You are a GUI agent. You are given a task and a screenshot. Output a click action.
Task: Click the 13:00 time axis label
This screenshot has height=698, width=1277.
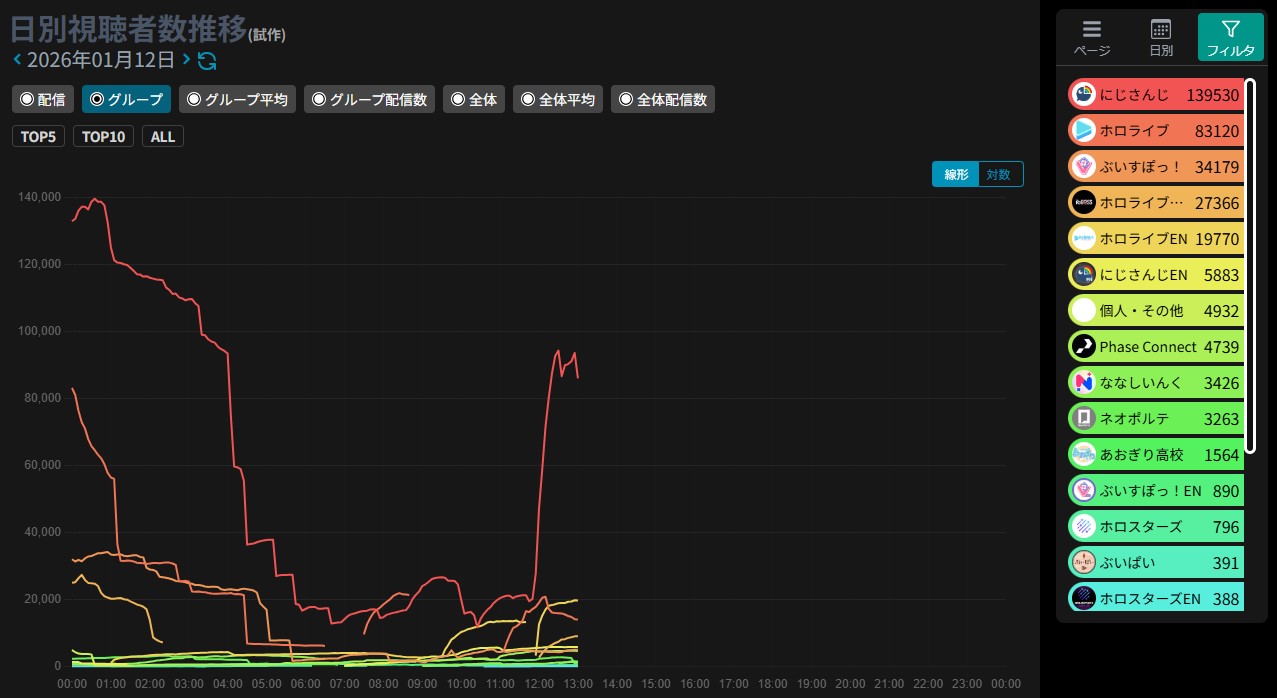[x=578, y=683]
